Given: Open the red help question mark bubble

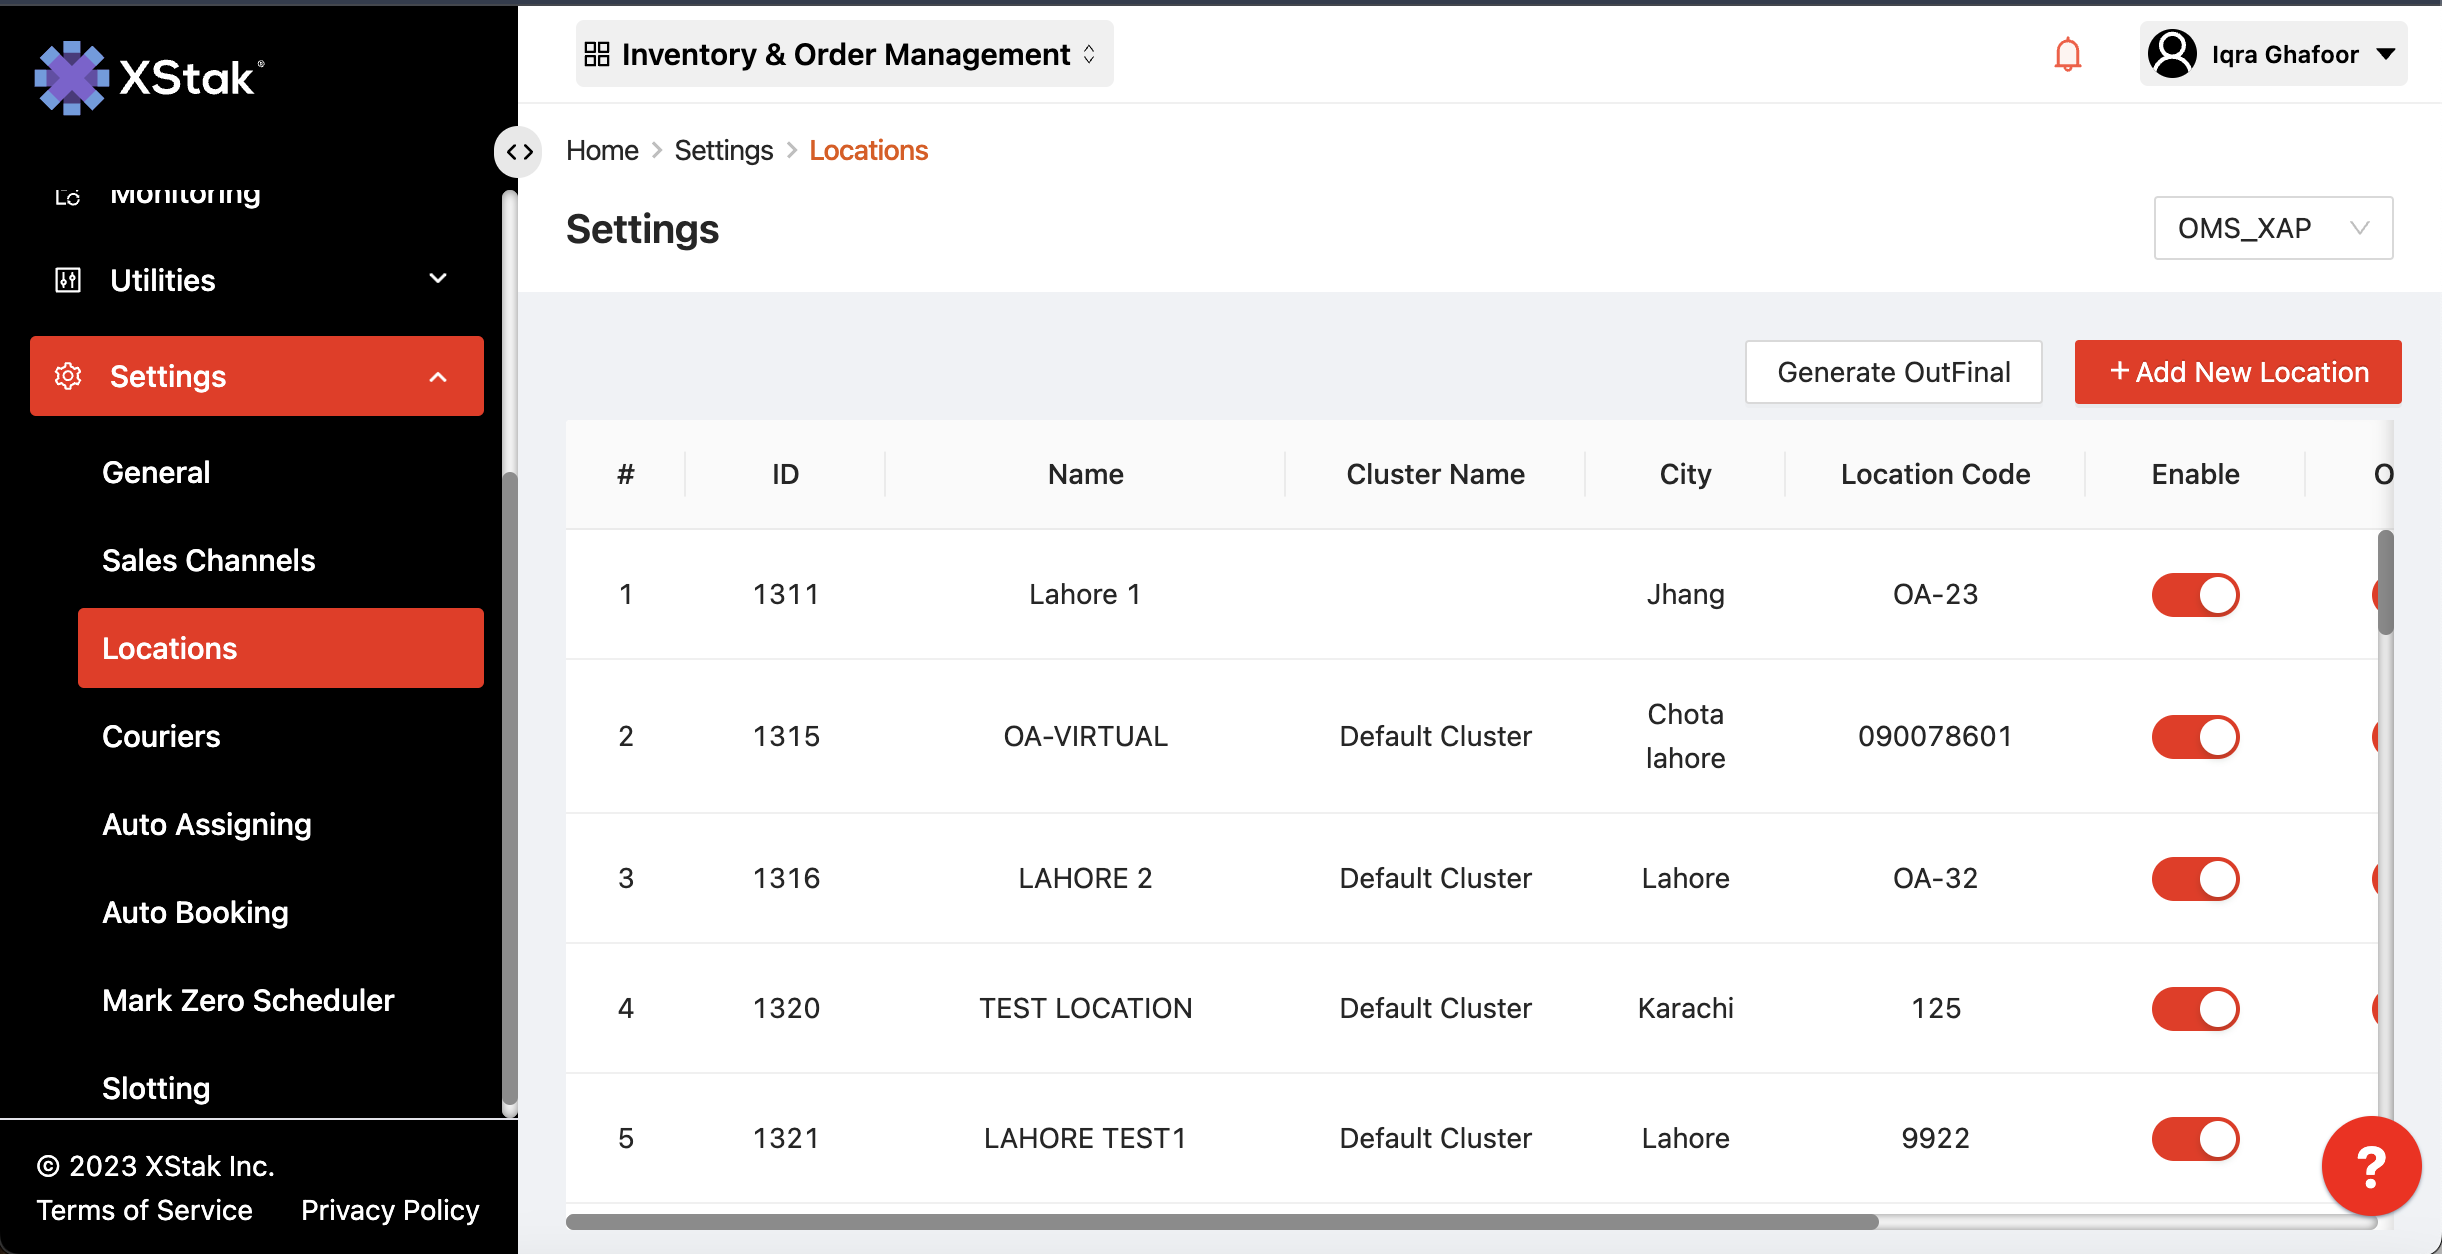Looking at the screenshot, I should tap(2370, 1166).
